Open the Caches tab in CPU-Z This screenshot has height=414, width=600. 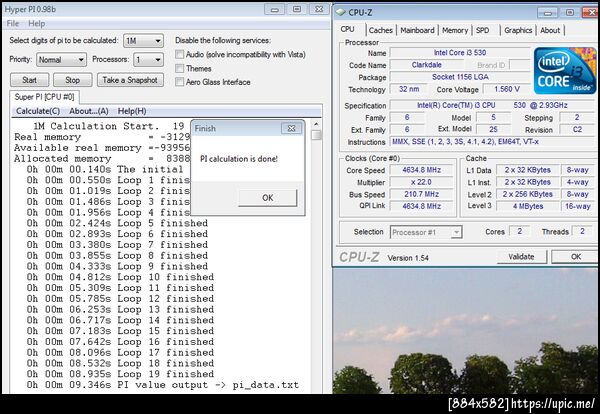click(380, 30)
